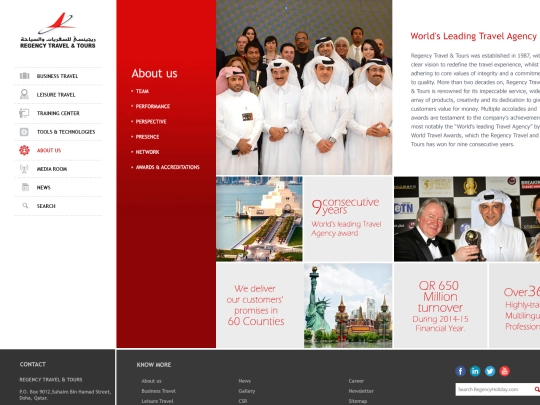This screenshot has width=540, height=405.
Task: Click footer Gallery link
Action: 247,391
